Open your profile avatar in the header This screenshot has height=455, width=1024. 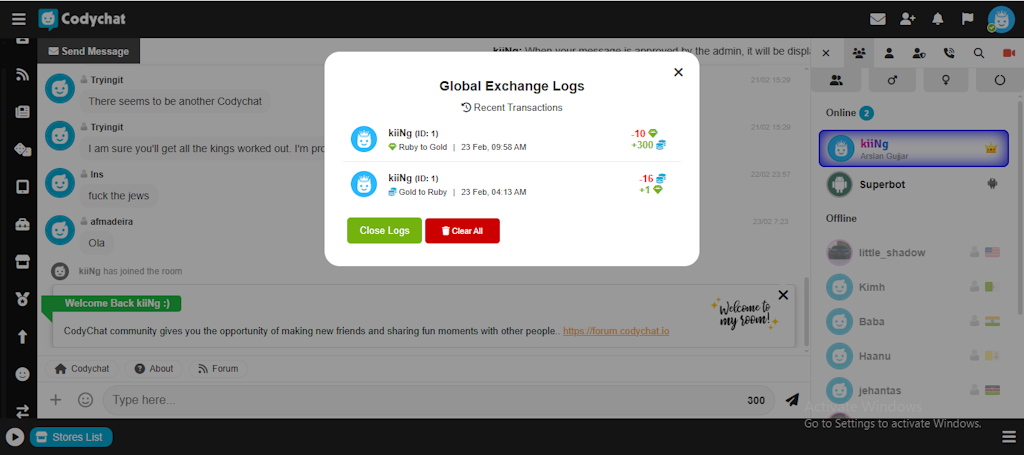point(1000,20)
